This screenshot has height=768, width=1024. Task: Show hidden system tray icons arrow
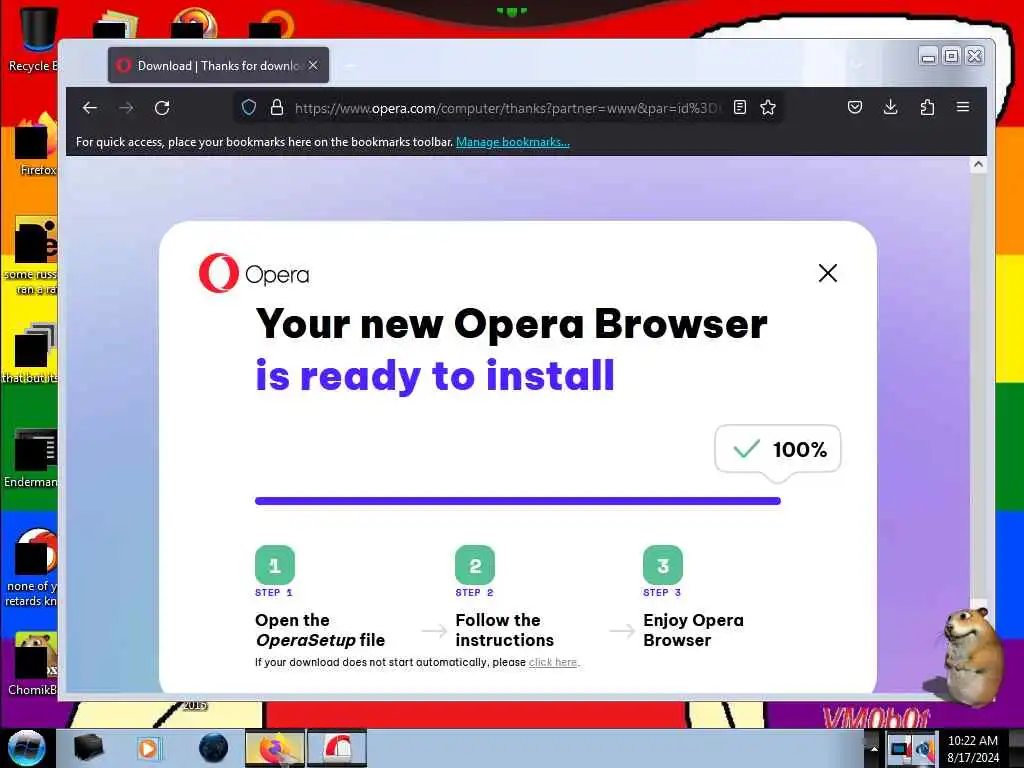(874, 748)
